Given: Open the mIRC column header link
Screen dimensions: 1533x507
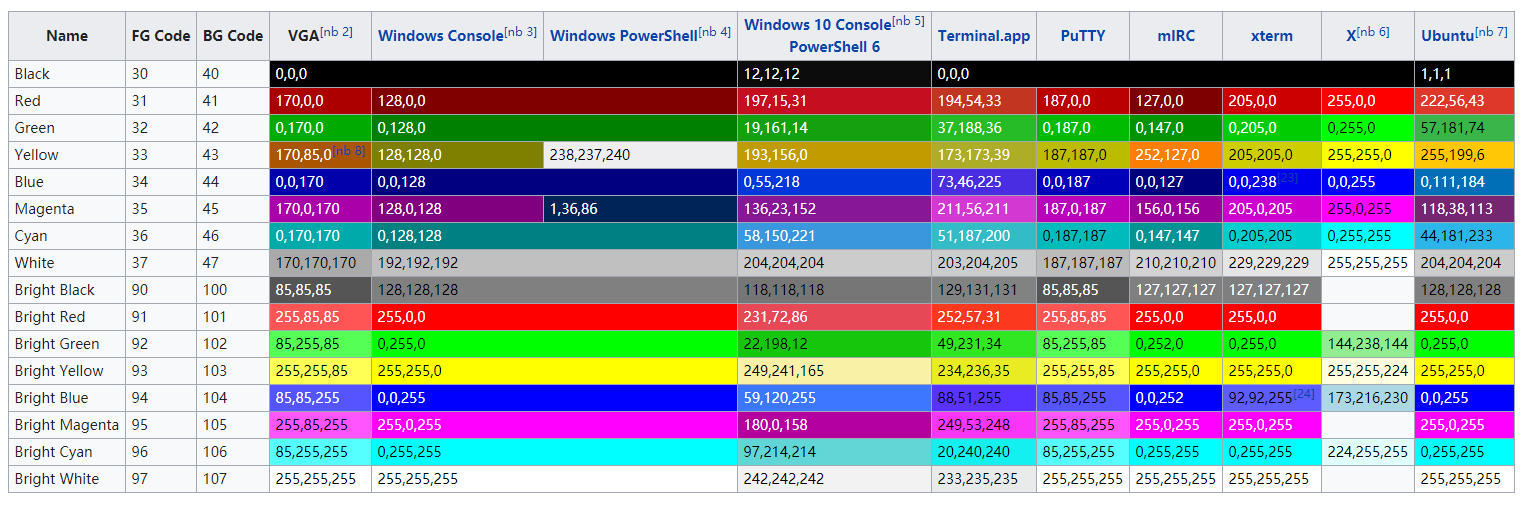Looking at the screenshot, I should 1176,36.
